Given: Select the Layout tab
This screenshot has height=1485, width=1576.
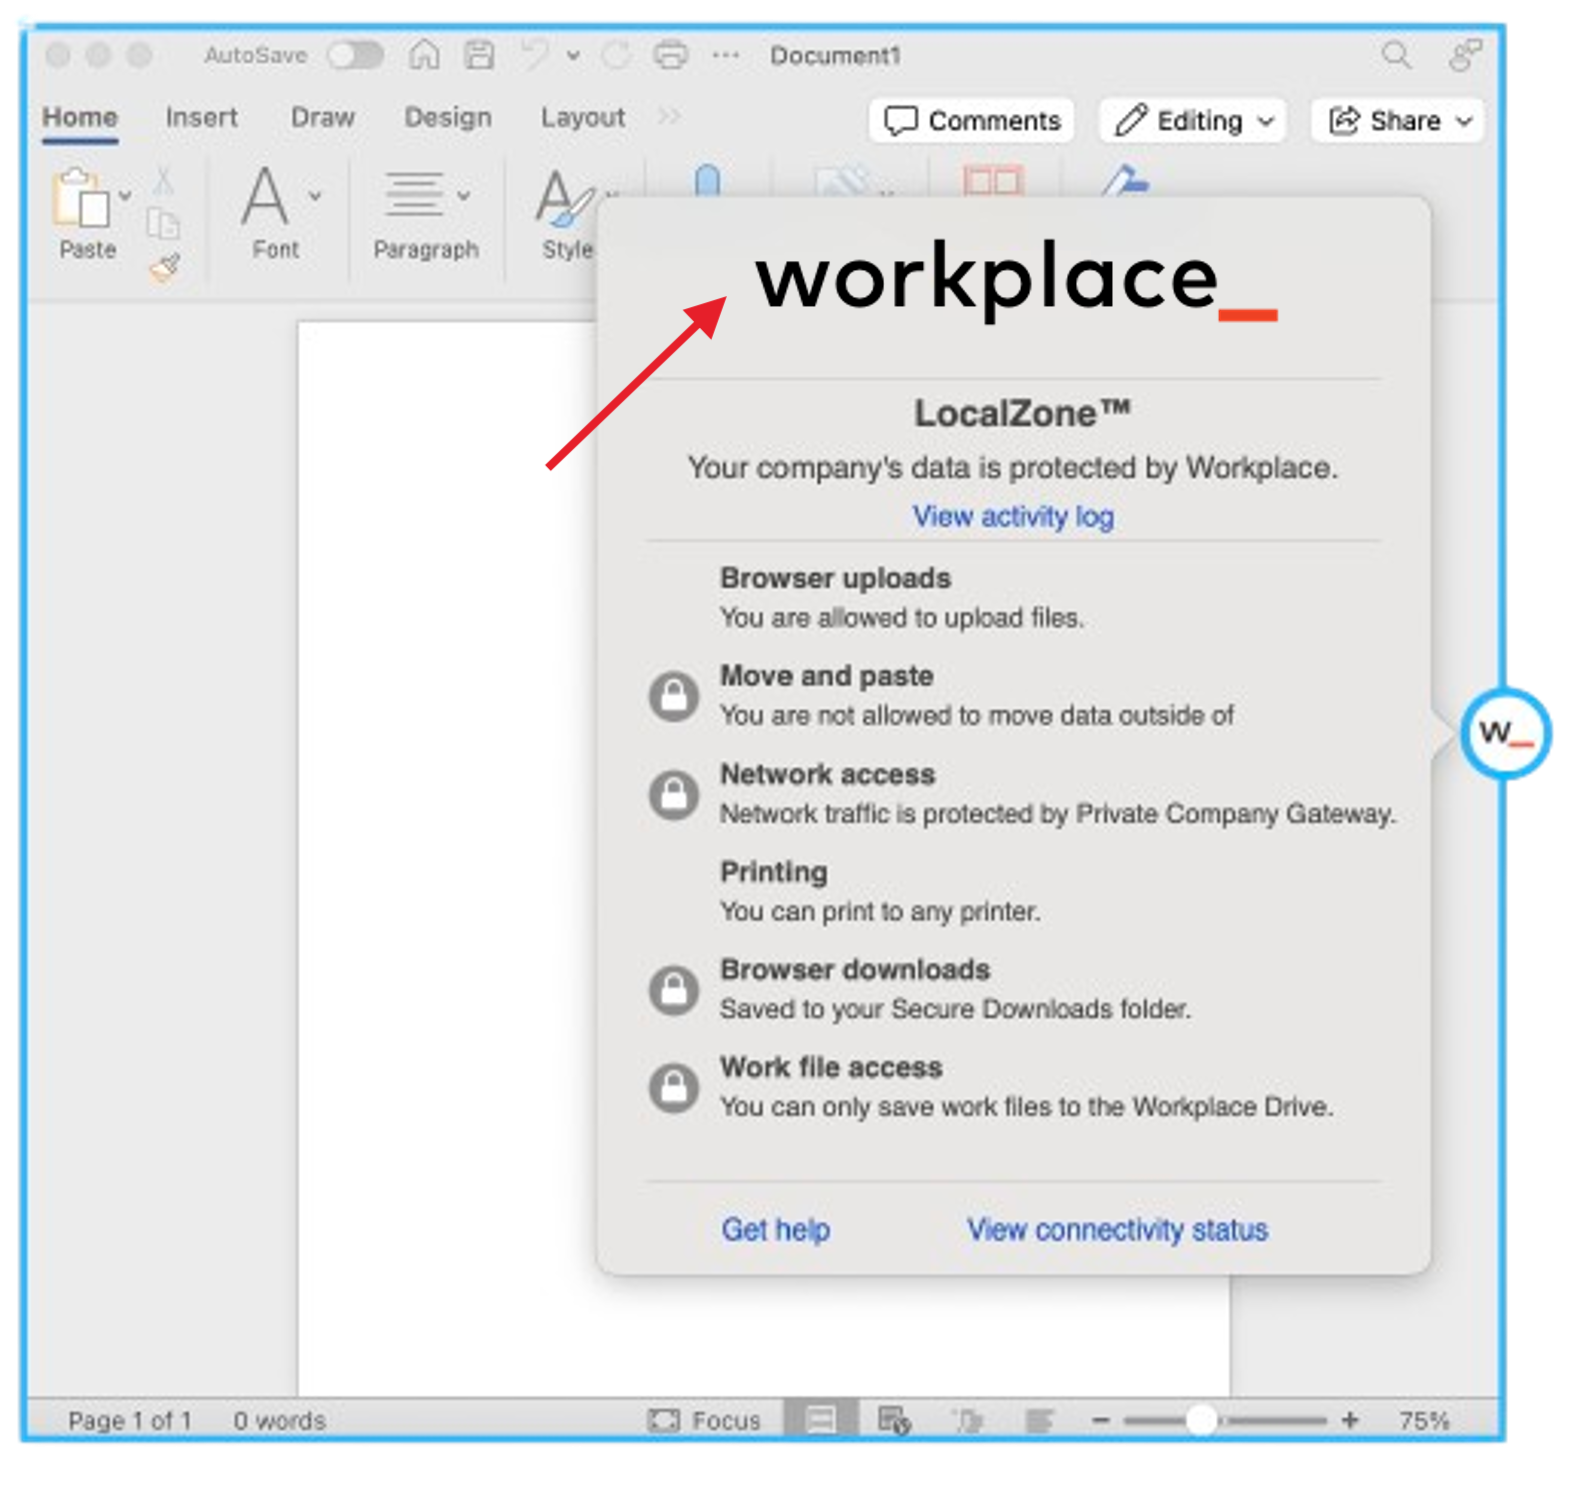Looking at the screenshot, I should click(x=583, y=118).
